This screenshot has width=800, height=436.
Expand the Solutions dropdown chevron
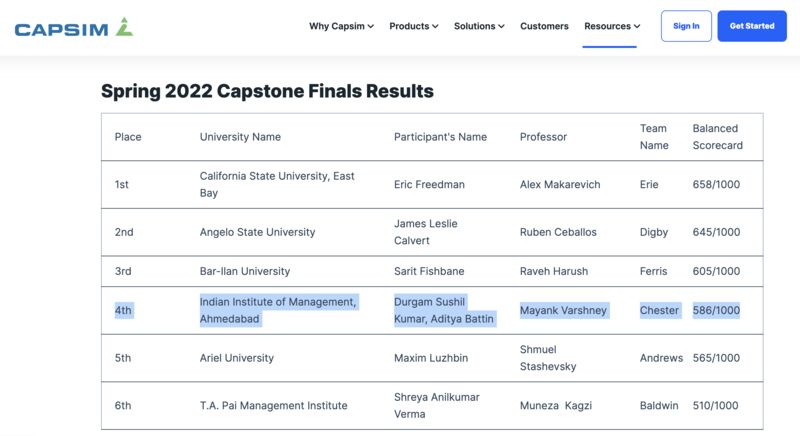pyautogui.click(x=502, y=27)
